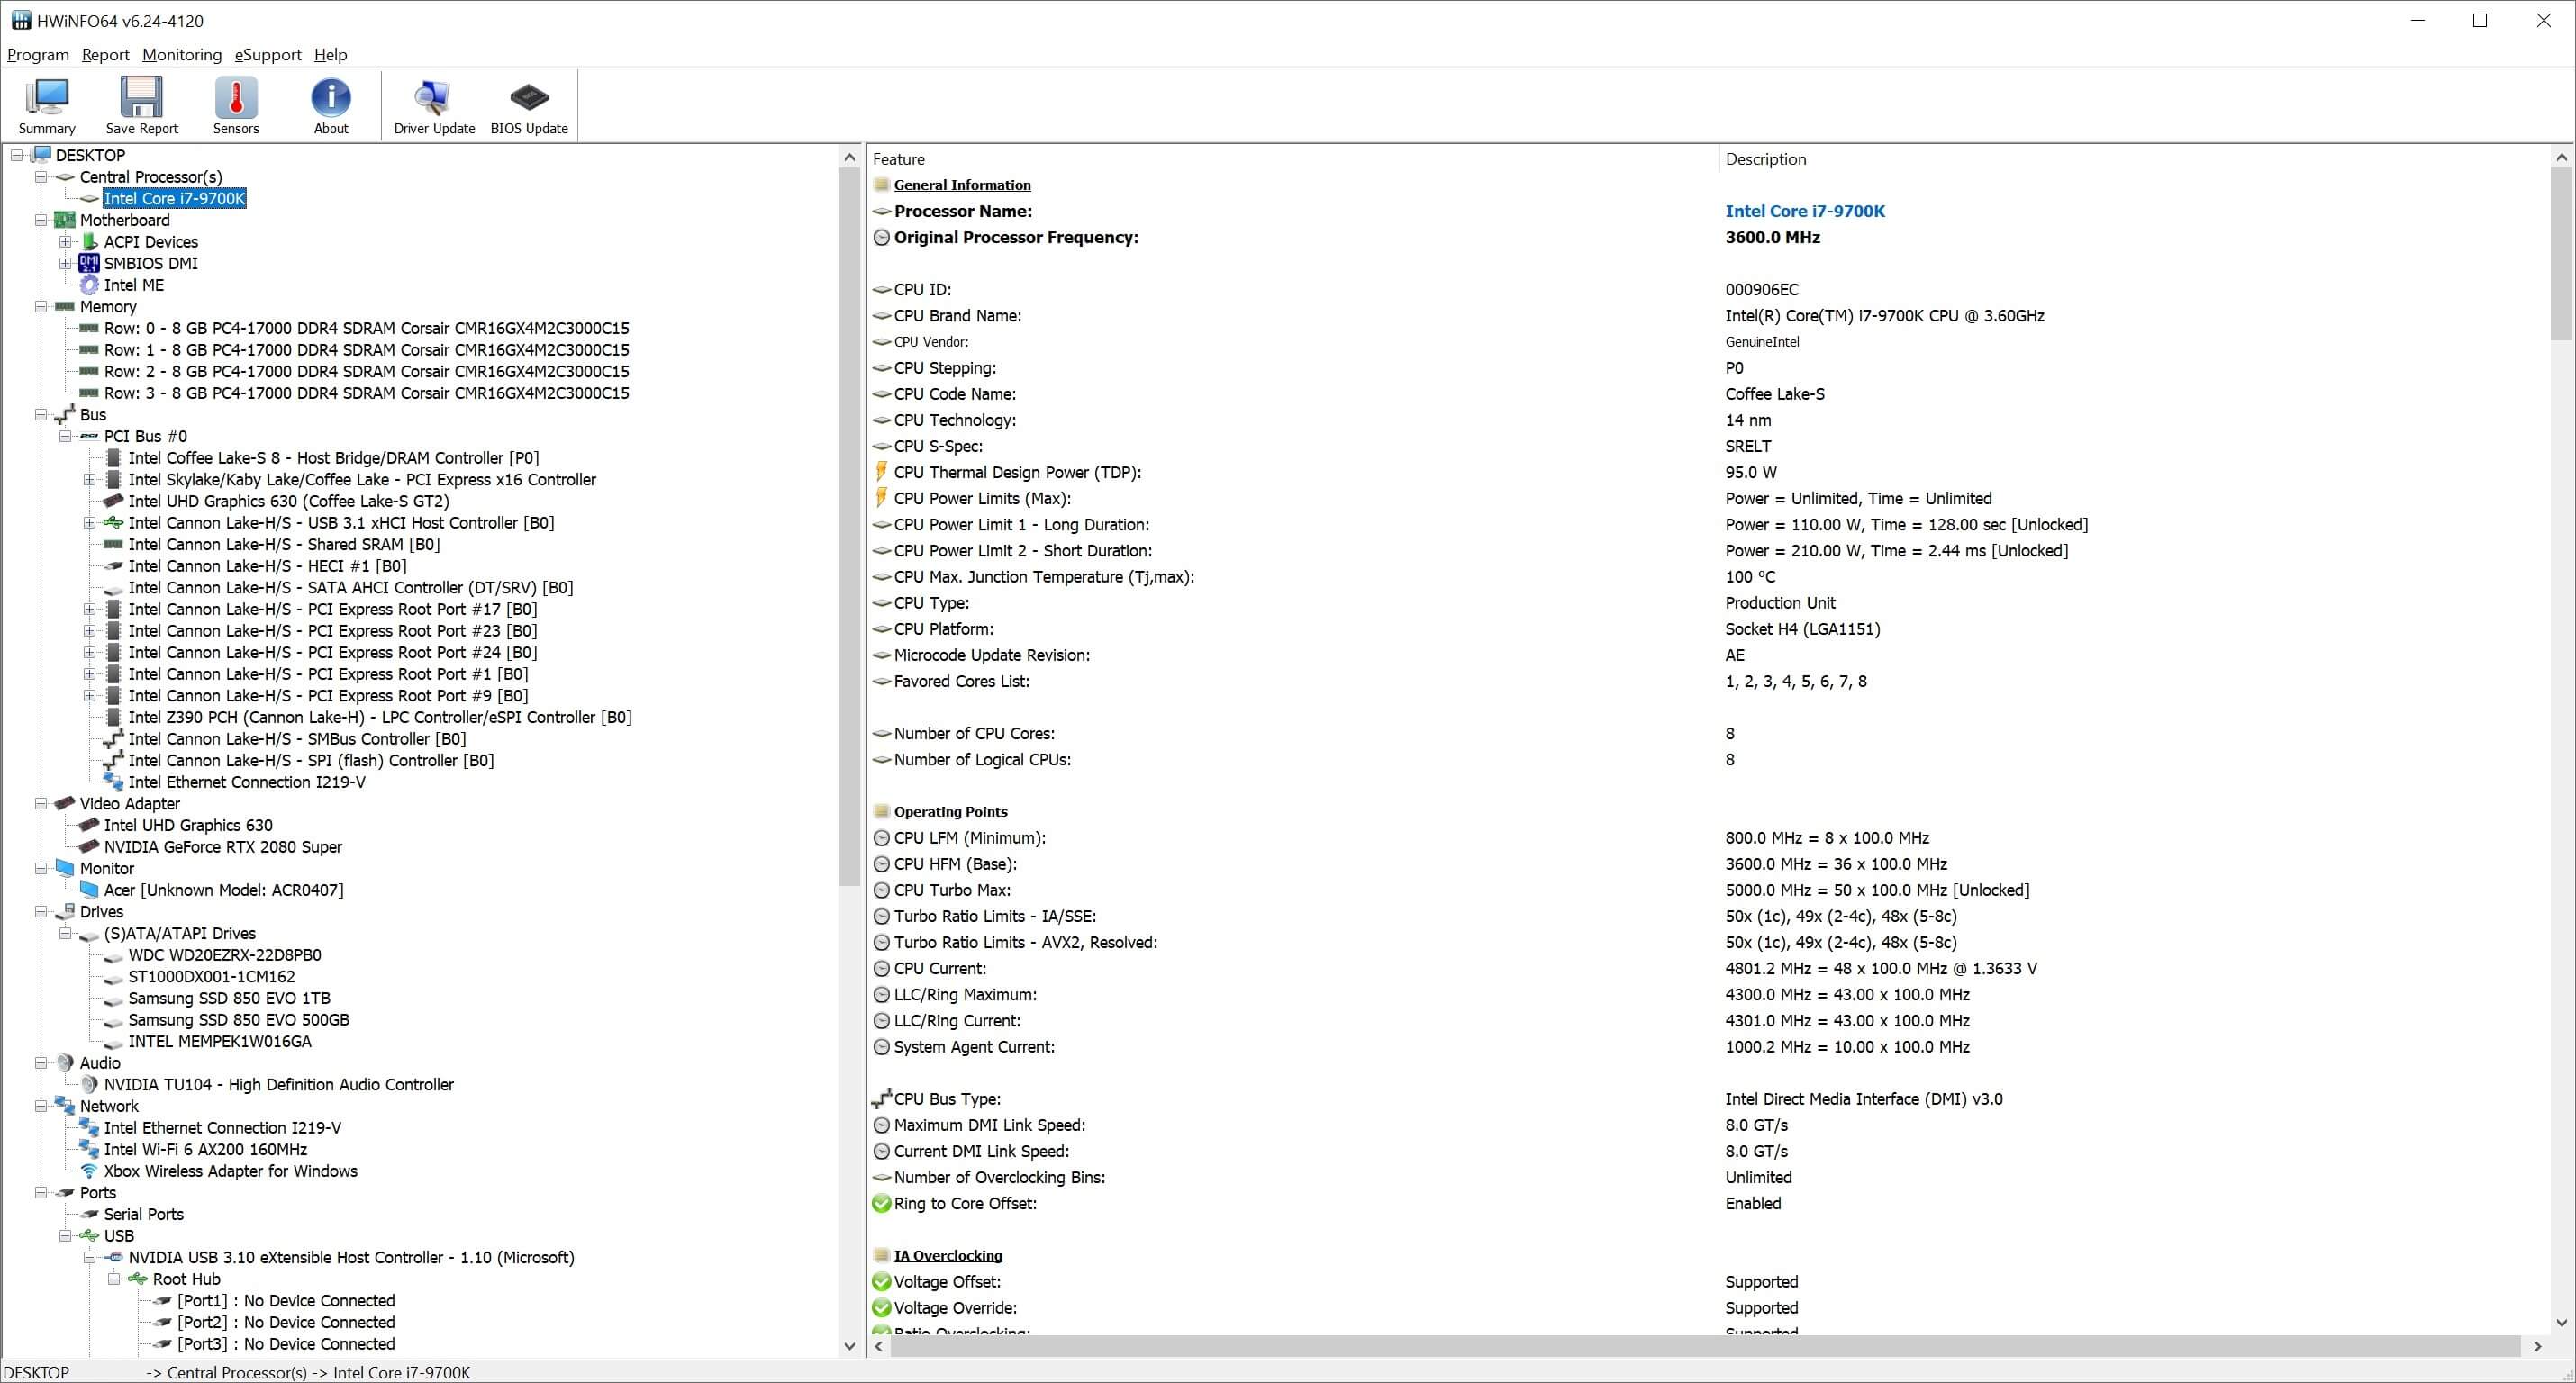Expand the ACPI Devices node
This screenshot has height=1383, width=2576.
65,242
